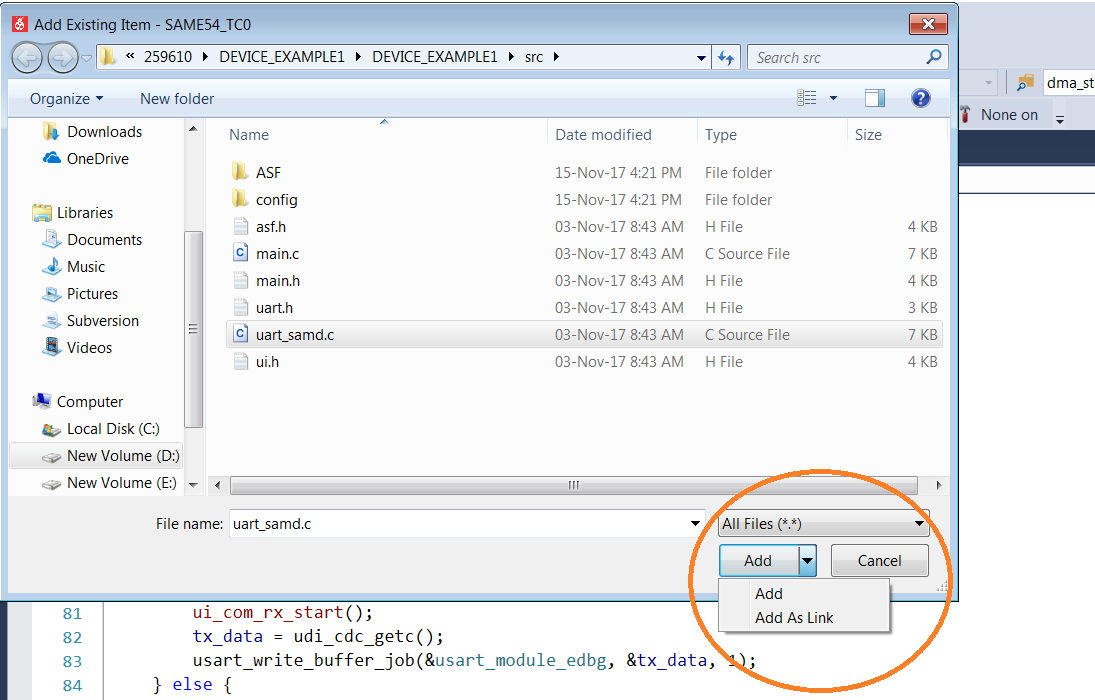
Task: Open the Organize menu
Action: [x=66, y=99]
